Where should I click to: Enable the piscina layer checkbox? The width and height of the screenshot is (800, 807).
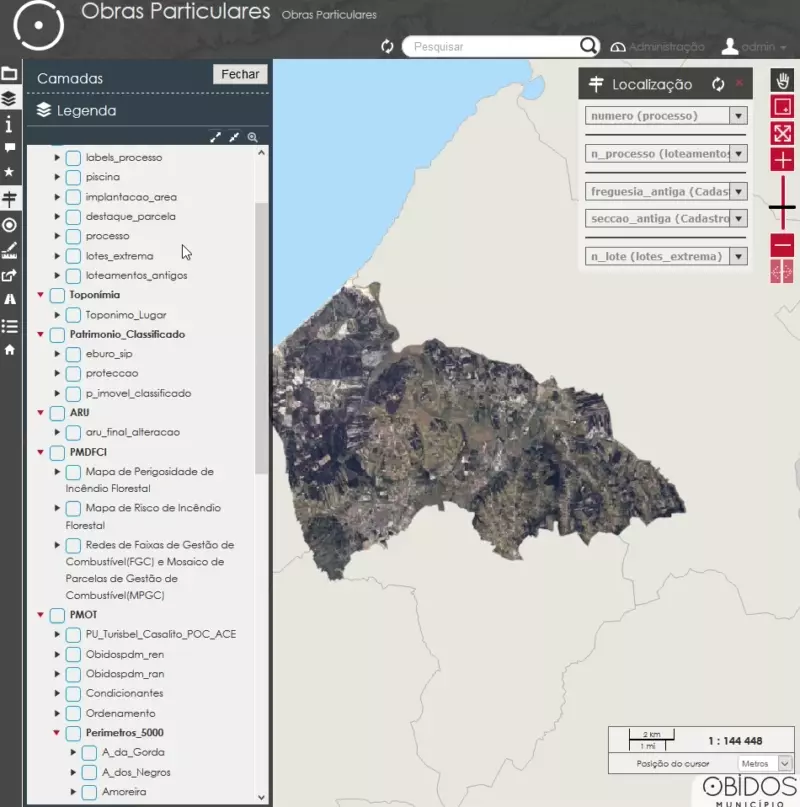73,177
